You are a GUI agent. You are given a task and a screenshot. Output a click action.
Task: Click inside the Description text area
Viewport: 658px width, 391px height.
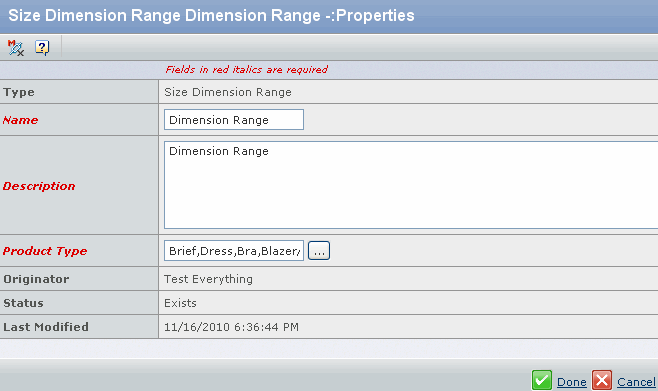(411, 185)
